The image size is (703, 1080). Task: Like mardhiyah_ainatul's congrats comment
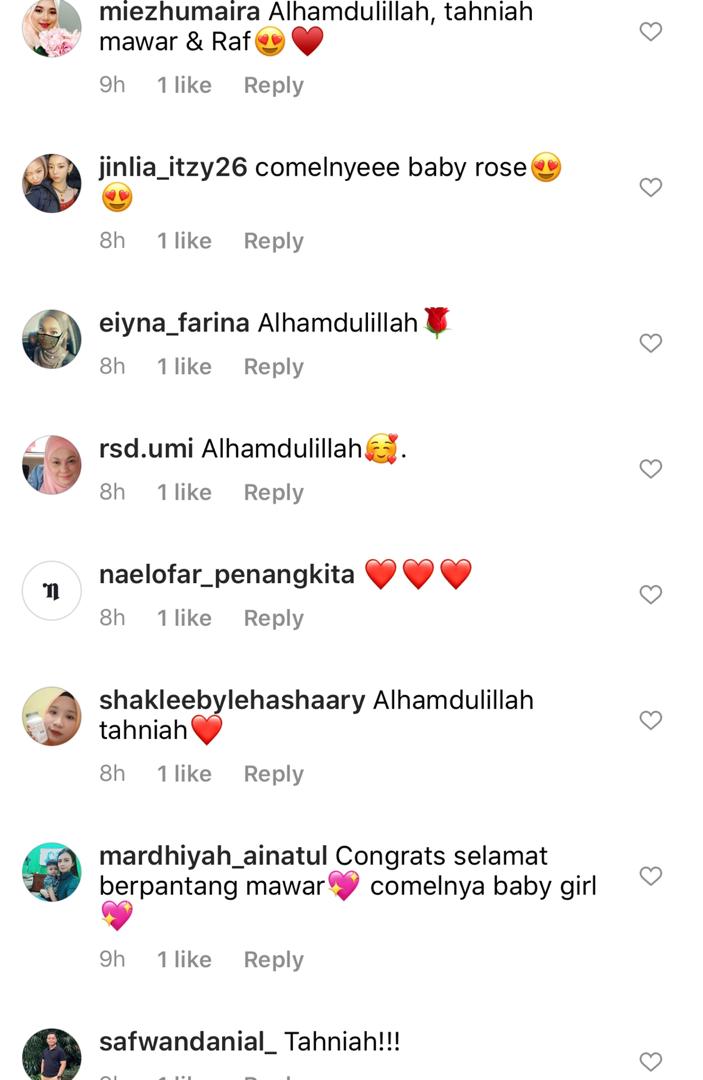651,876
